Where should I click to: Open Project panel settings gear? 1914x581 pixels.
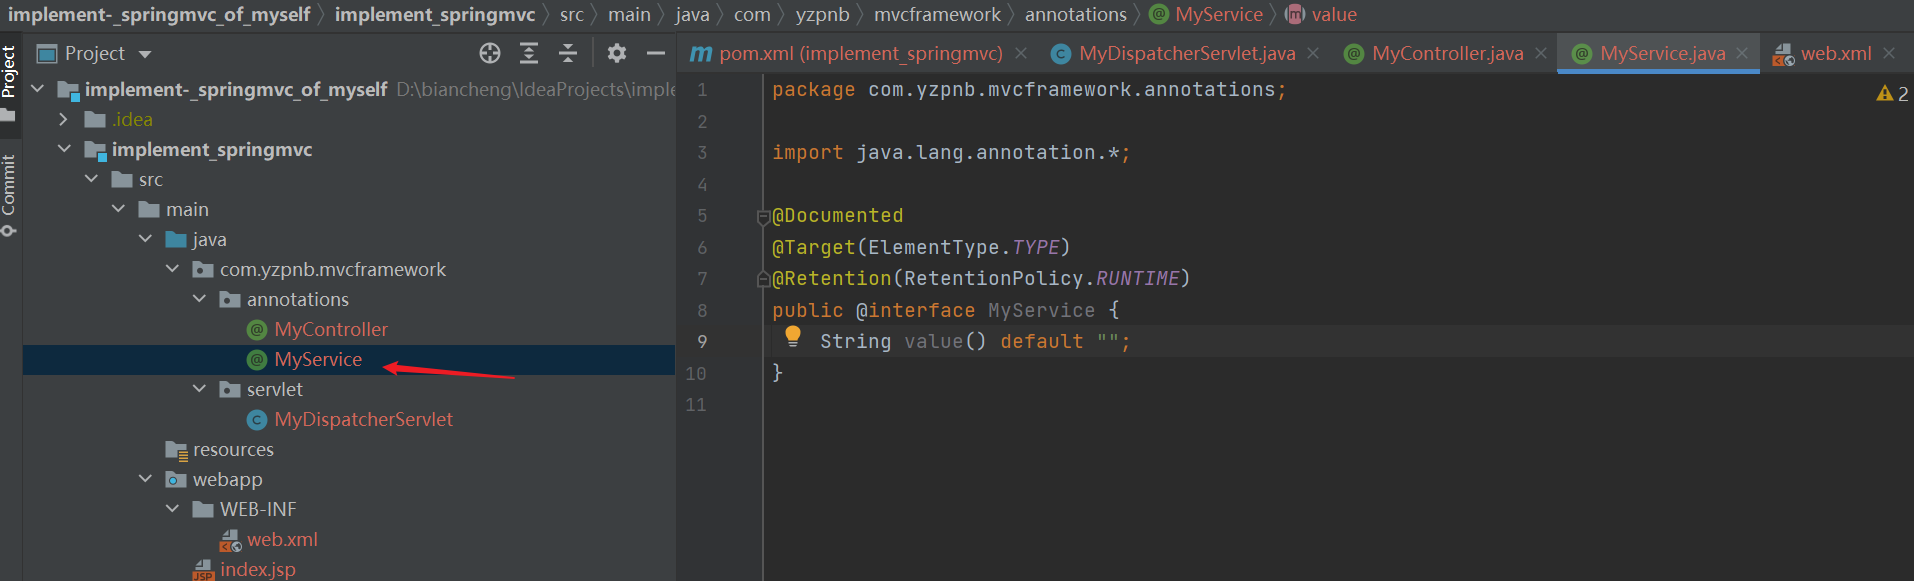(x=617, y=53)
